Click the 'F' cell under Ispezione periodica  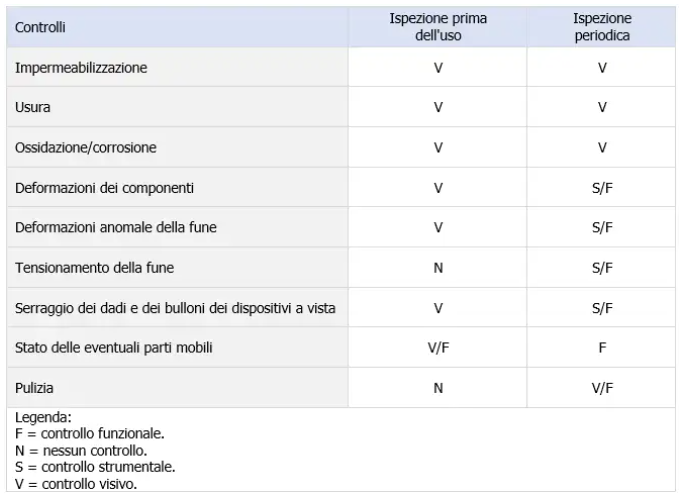[x=601, y=347]
